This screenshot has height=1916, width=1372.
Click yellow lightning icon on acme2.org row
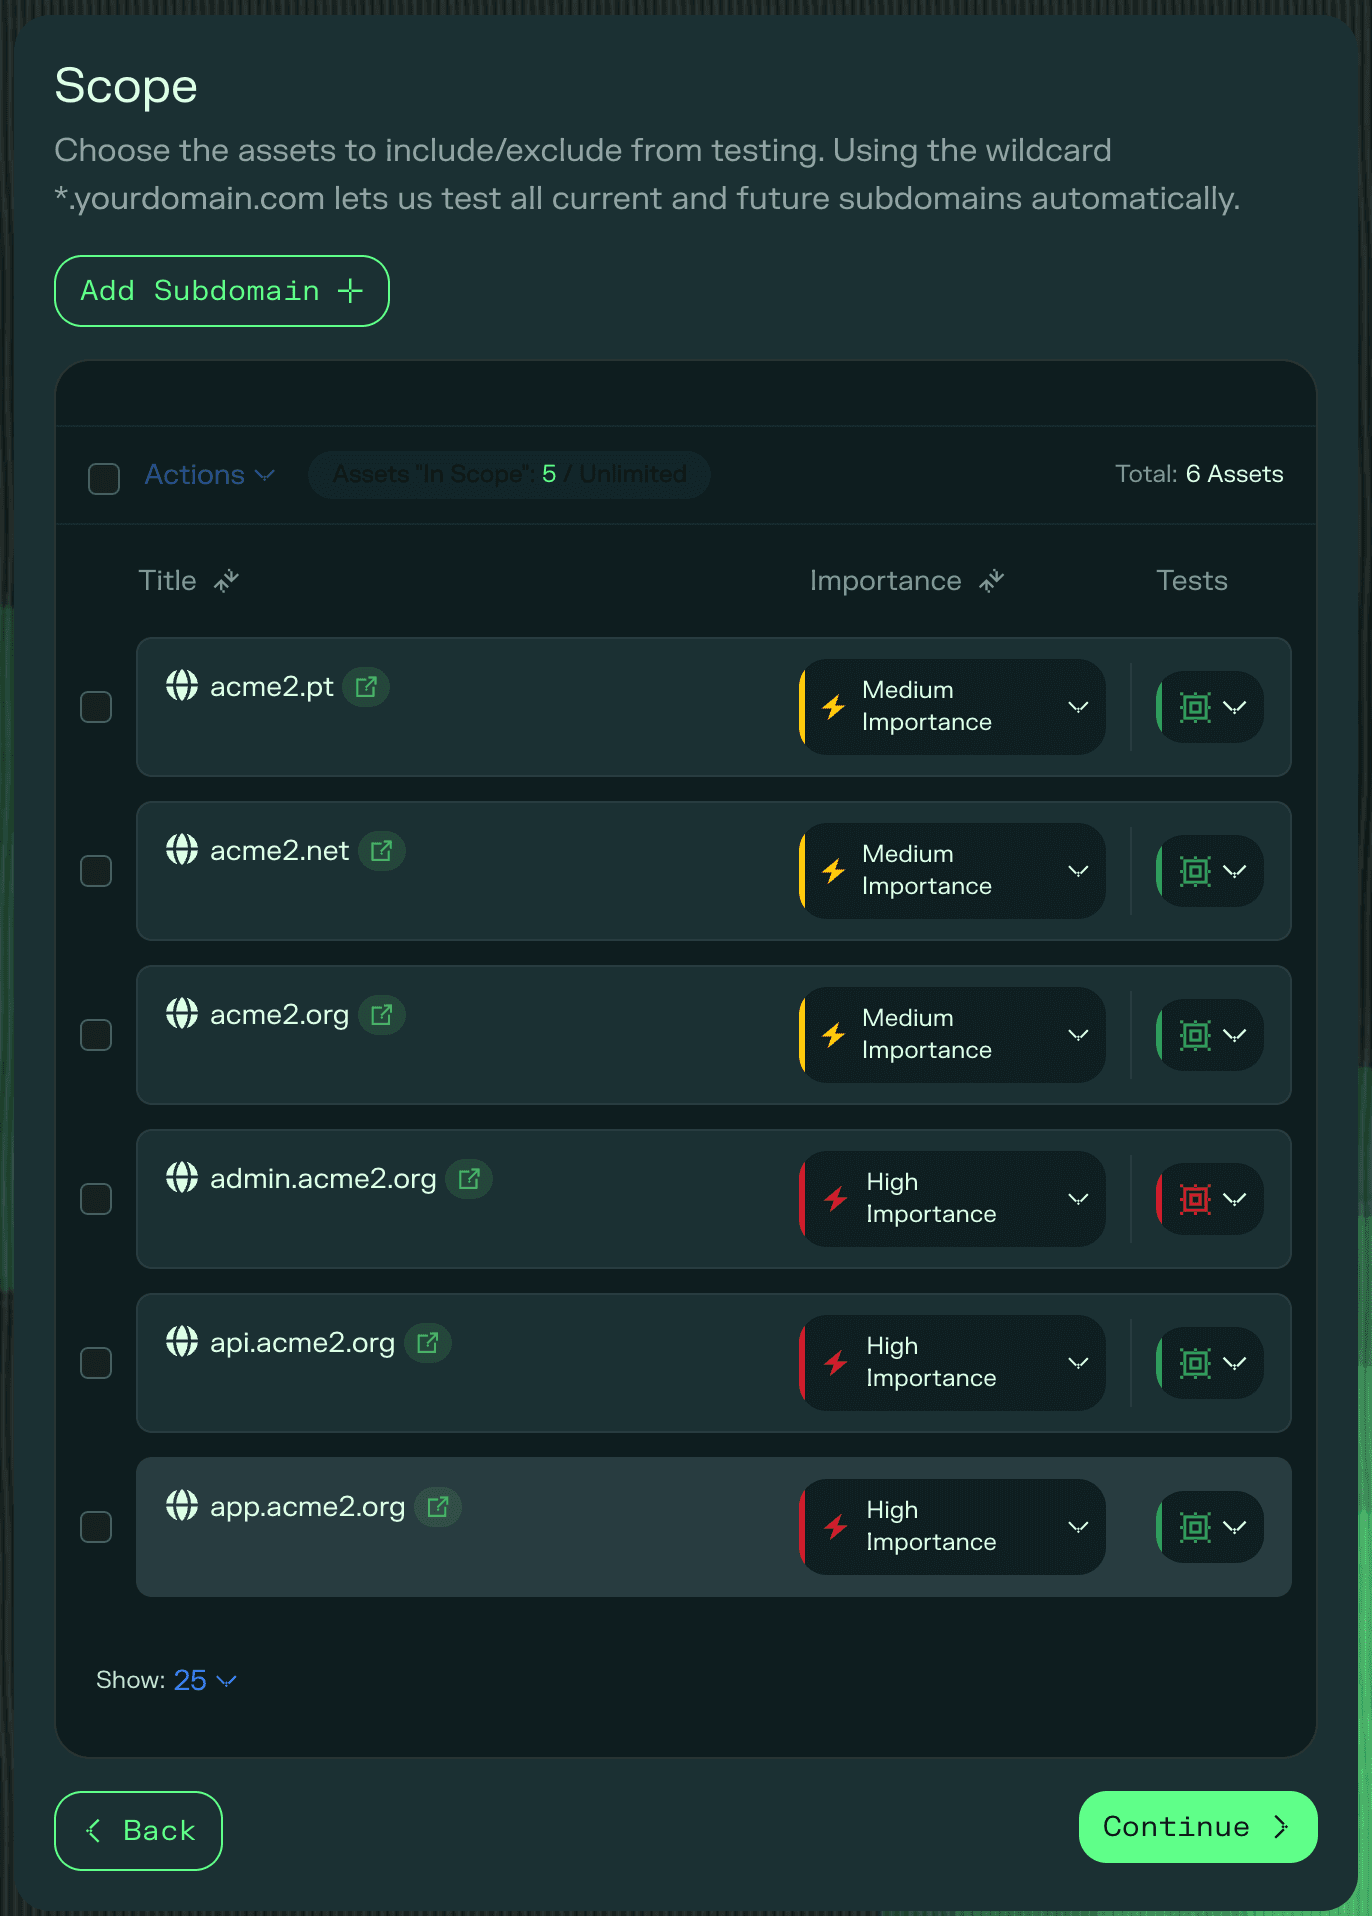[834, 1035]
